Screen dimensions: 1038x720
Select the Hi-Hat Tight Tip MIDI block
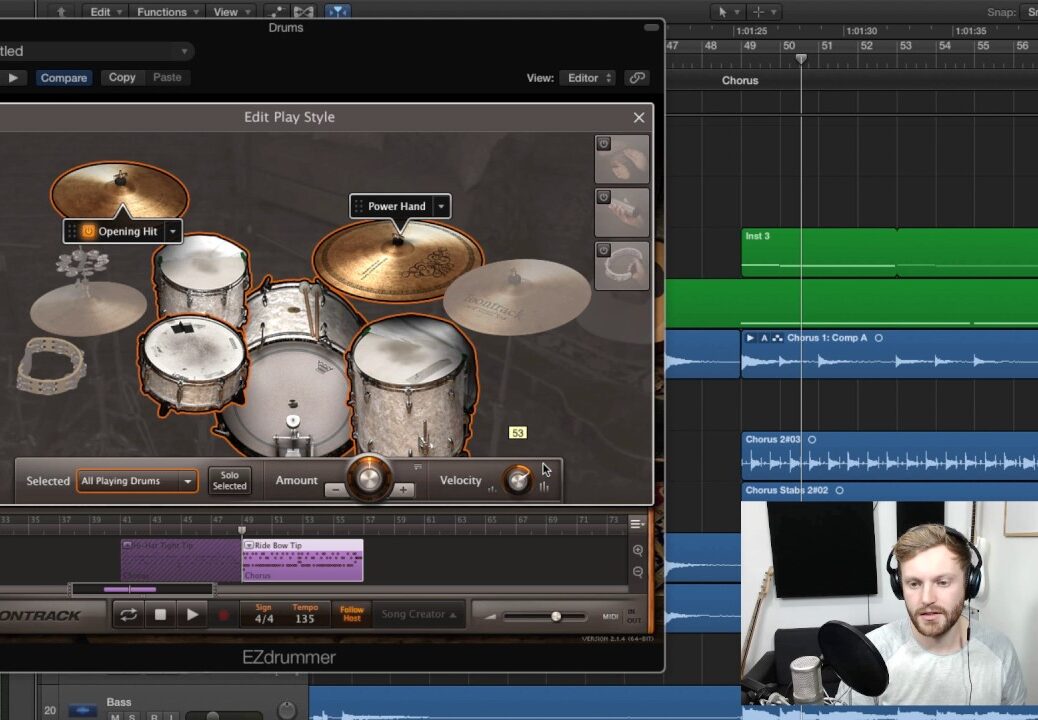click(x=181, y=561)
